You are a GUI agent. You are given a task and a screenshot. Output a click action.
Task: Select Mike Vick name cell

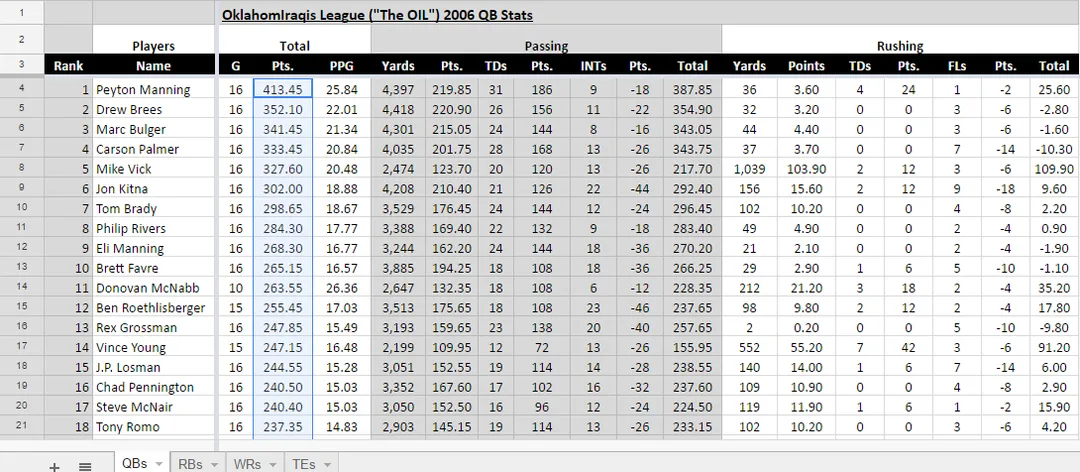tap(154, 169)
